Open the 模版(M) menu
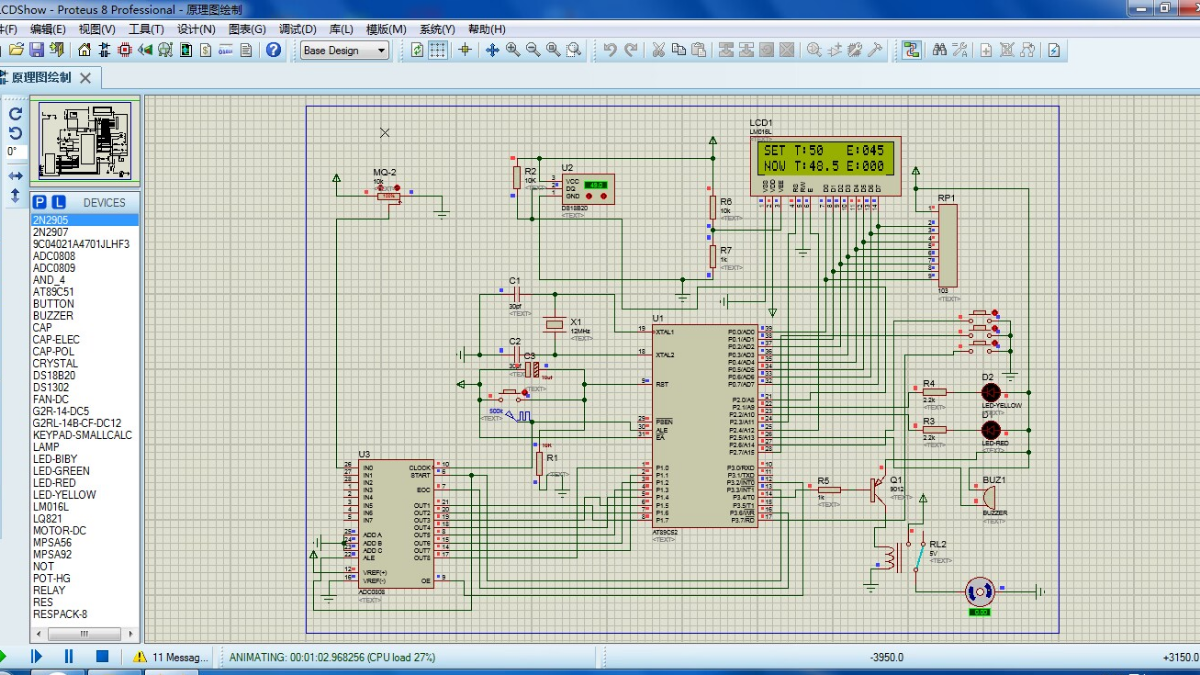The height and width of the screenshot is (675, 1200). pos(386,29)
